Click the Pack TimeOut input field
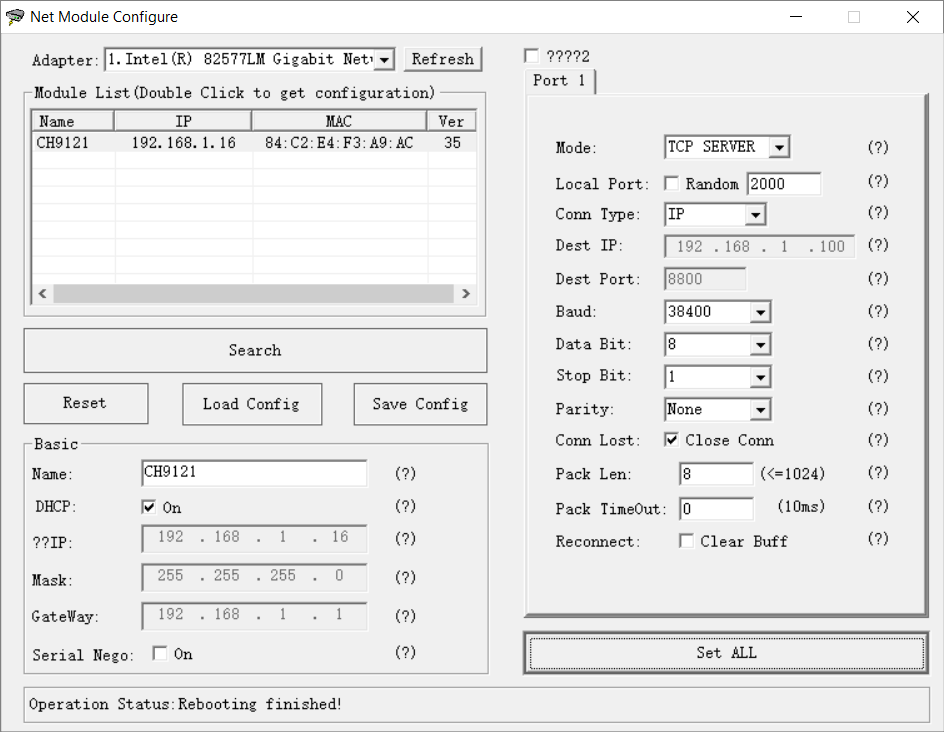This screenshot has width=944, height=732. pyautogui.click(x=716, y=509)
